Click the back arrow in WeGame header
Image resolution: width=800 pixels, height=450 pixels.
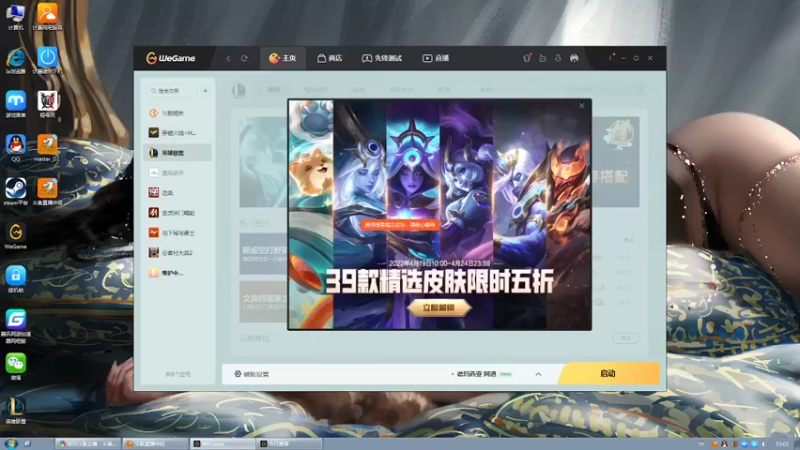[x=228, y=58]
